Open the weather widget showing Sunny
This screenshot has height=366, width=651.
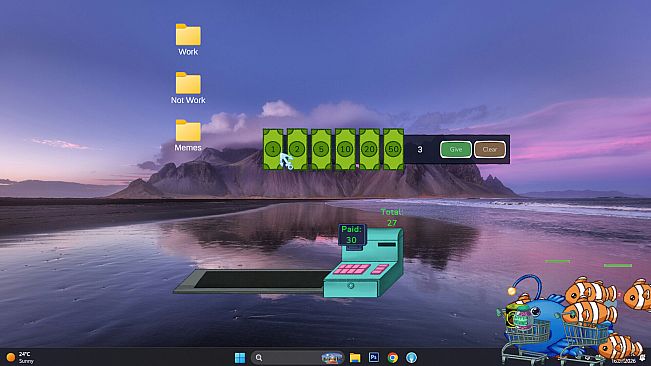tap(20, 357)
